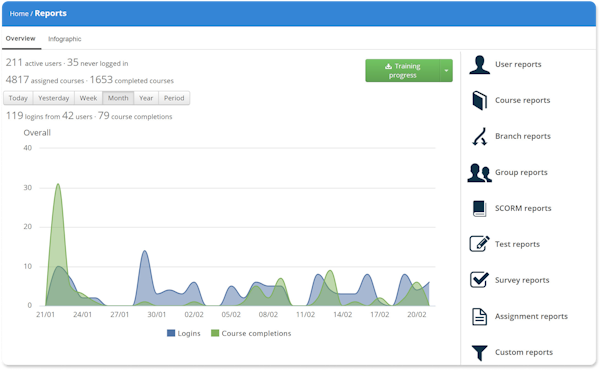The image size is (600, 370).
Task: Click the '211 active users' statistic
Action: pos(34,62)
